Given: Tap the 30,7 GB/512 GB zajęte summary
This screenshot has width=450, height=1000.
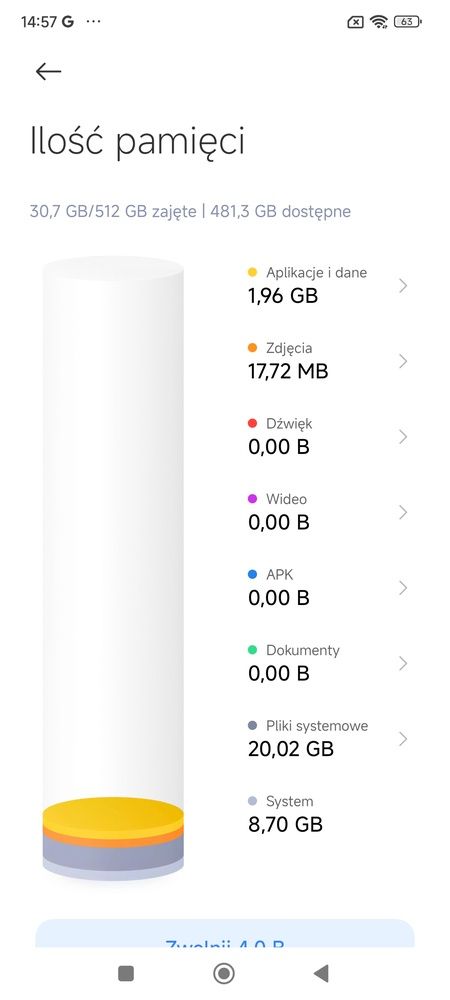Looking at the screenshot, I should (x=113, y=212).
